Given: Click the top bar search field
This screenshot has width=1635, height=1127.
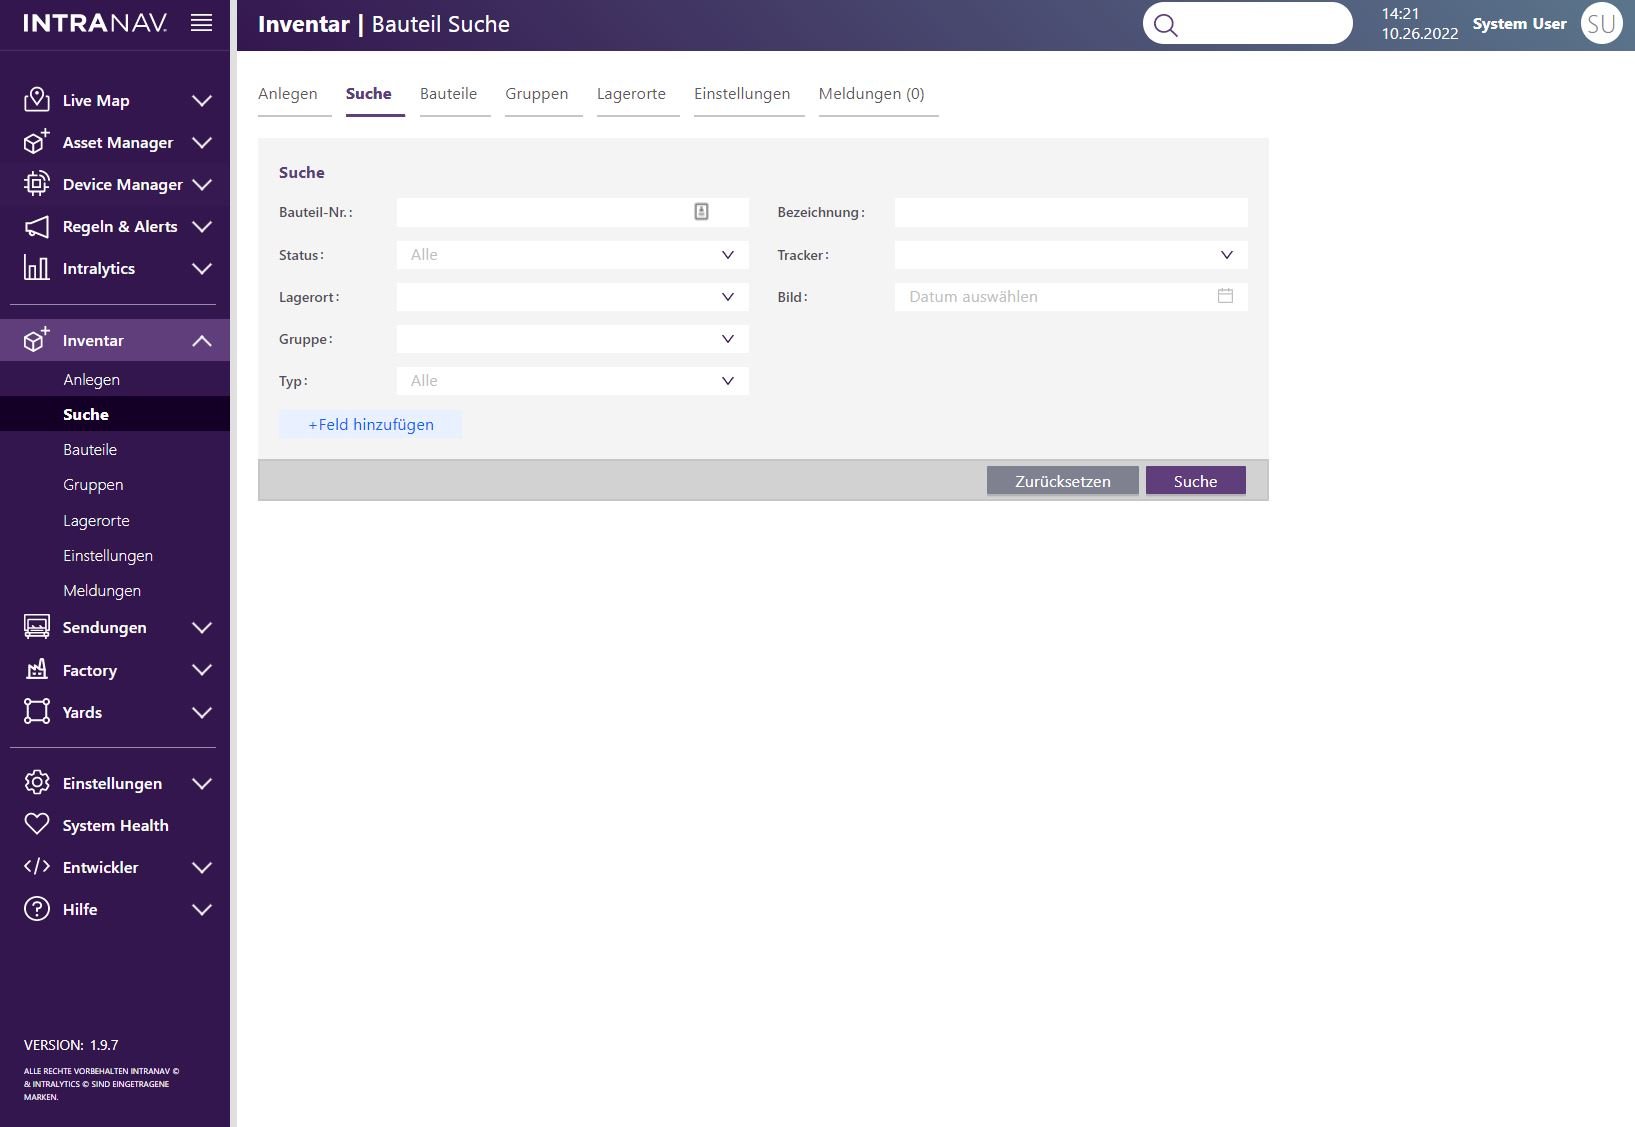Looking at the screenshot, I should tap(1248, 23).
